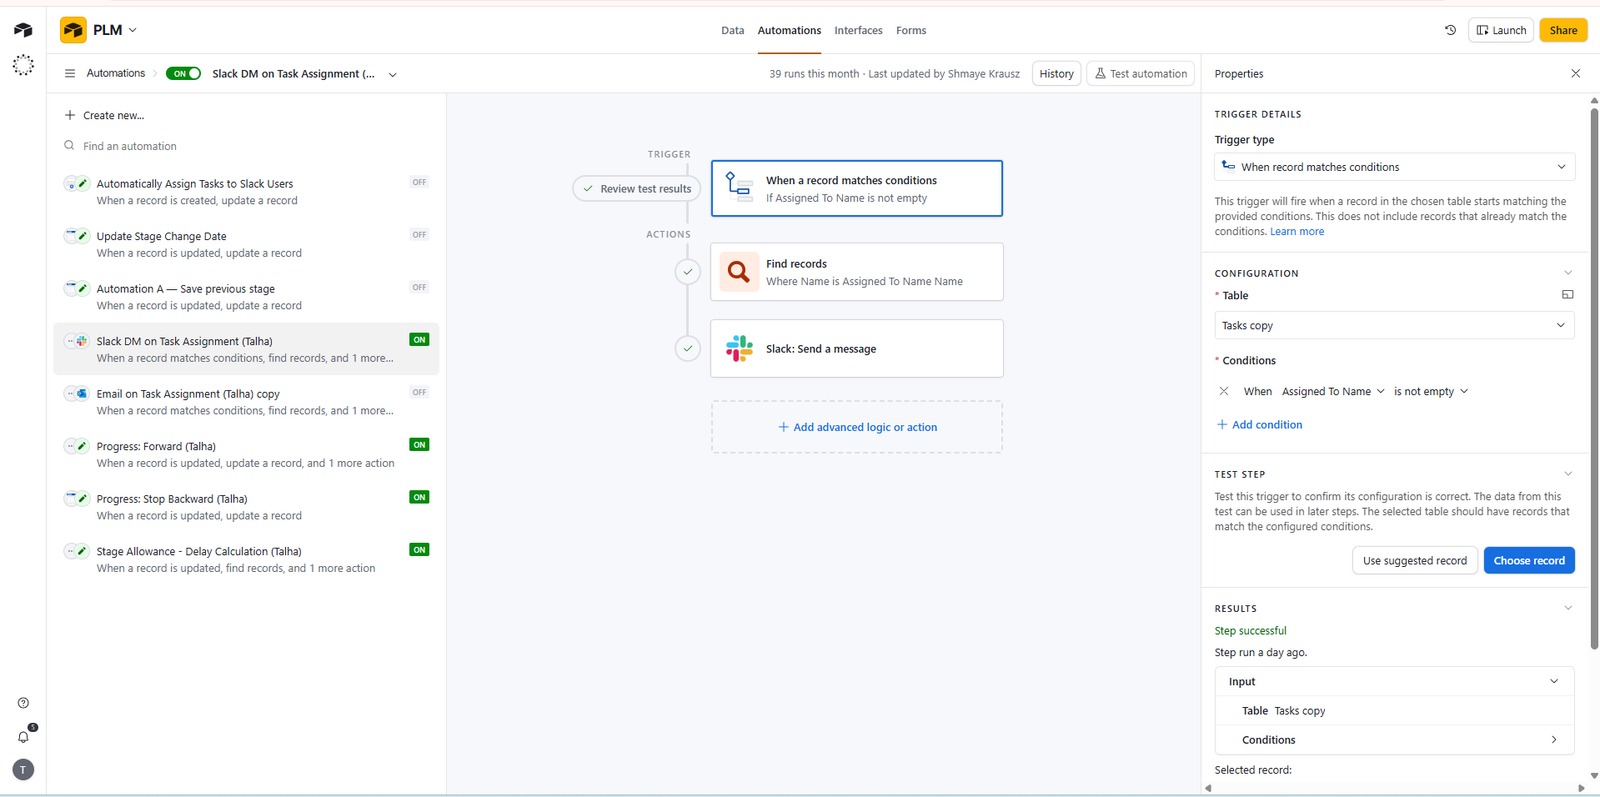Click the trigger step record-matches icon

click(739, 188)
